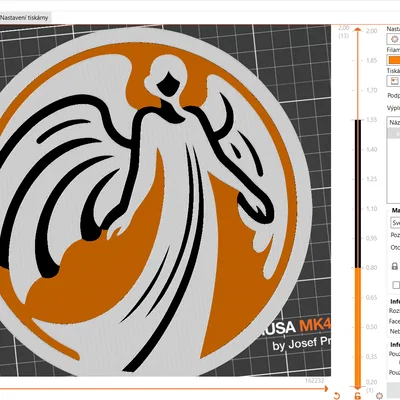Click the 1,55 height tick label
Screen dimensions: 400x400
371,120
